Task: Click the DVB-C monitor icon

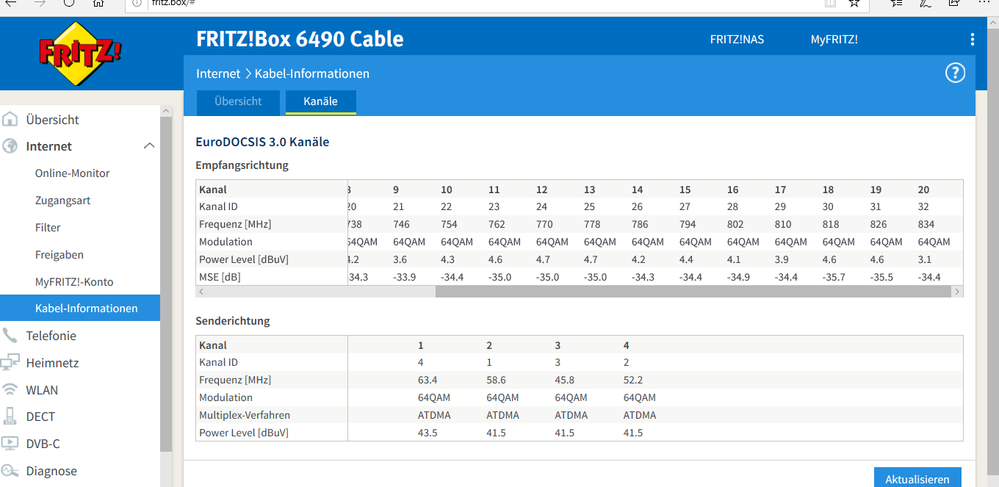Action: 10,444
